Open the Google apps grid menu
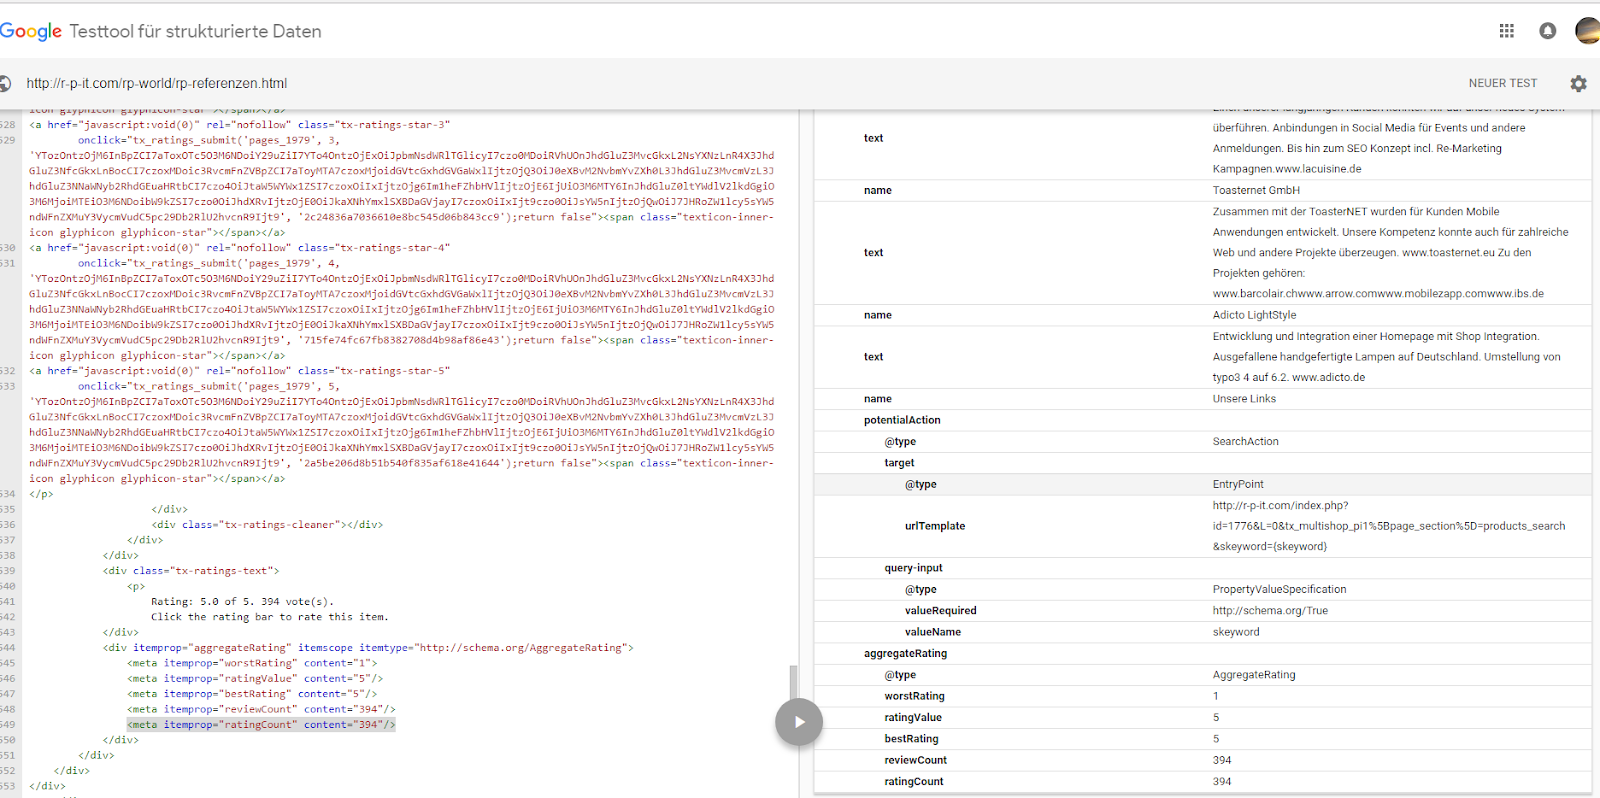1600x798 pixels. (1507, 31)
